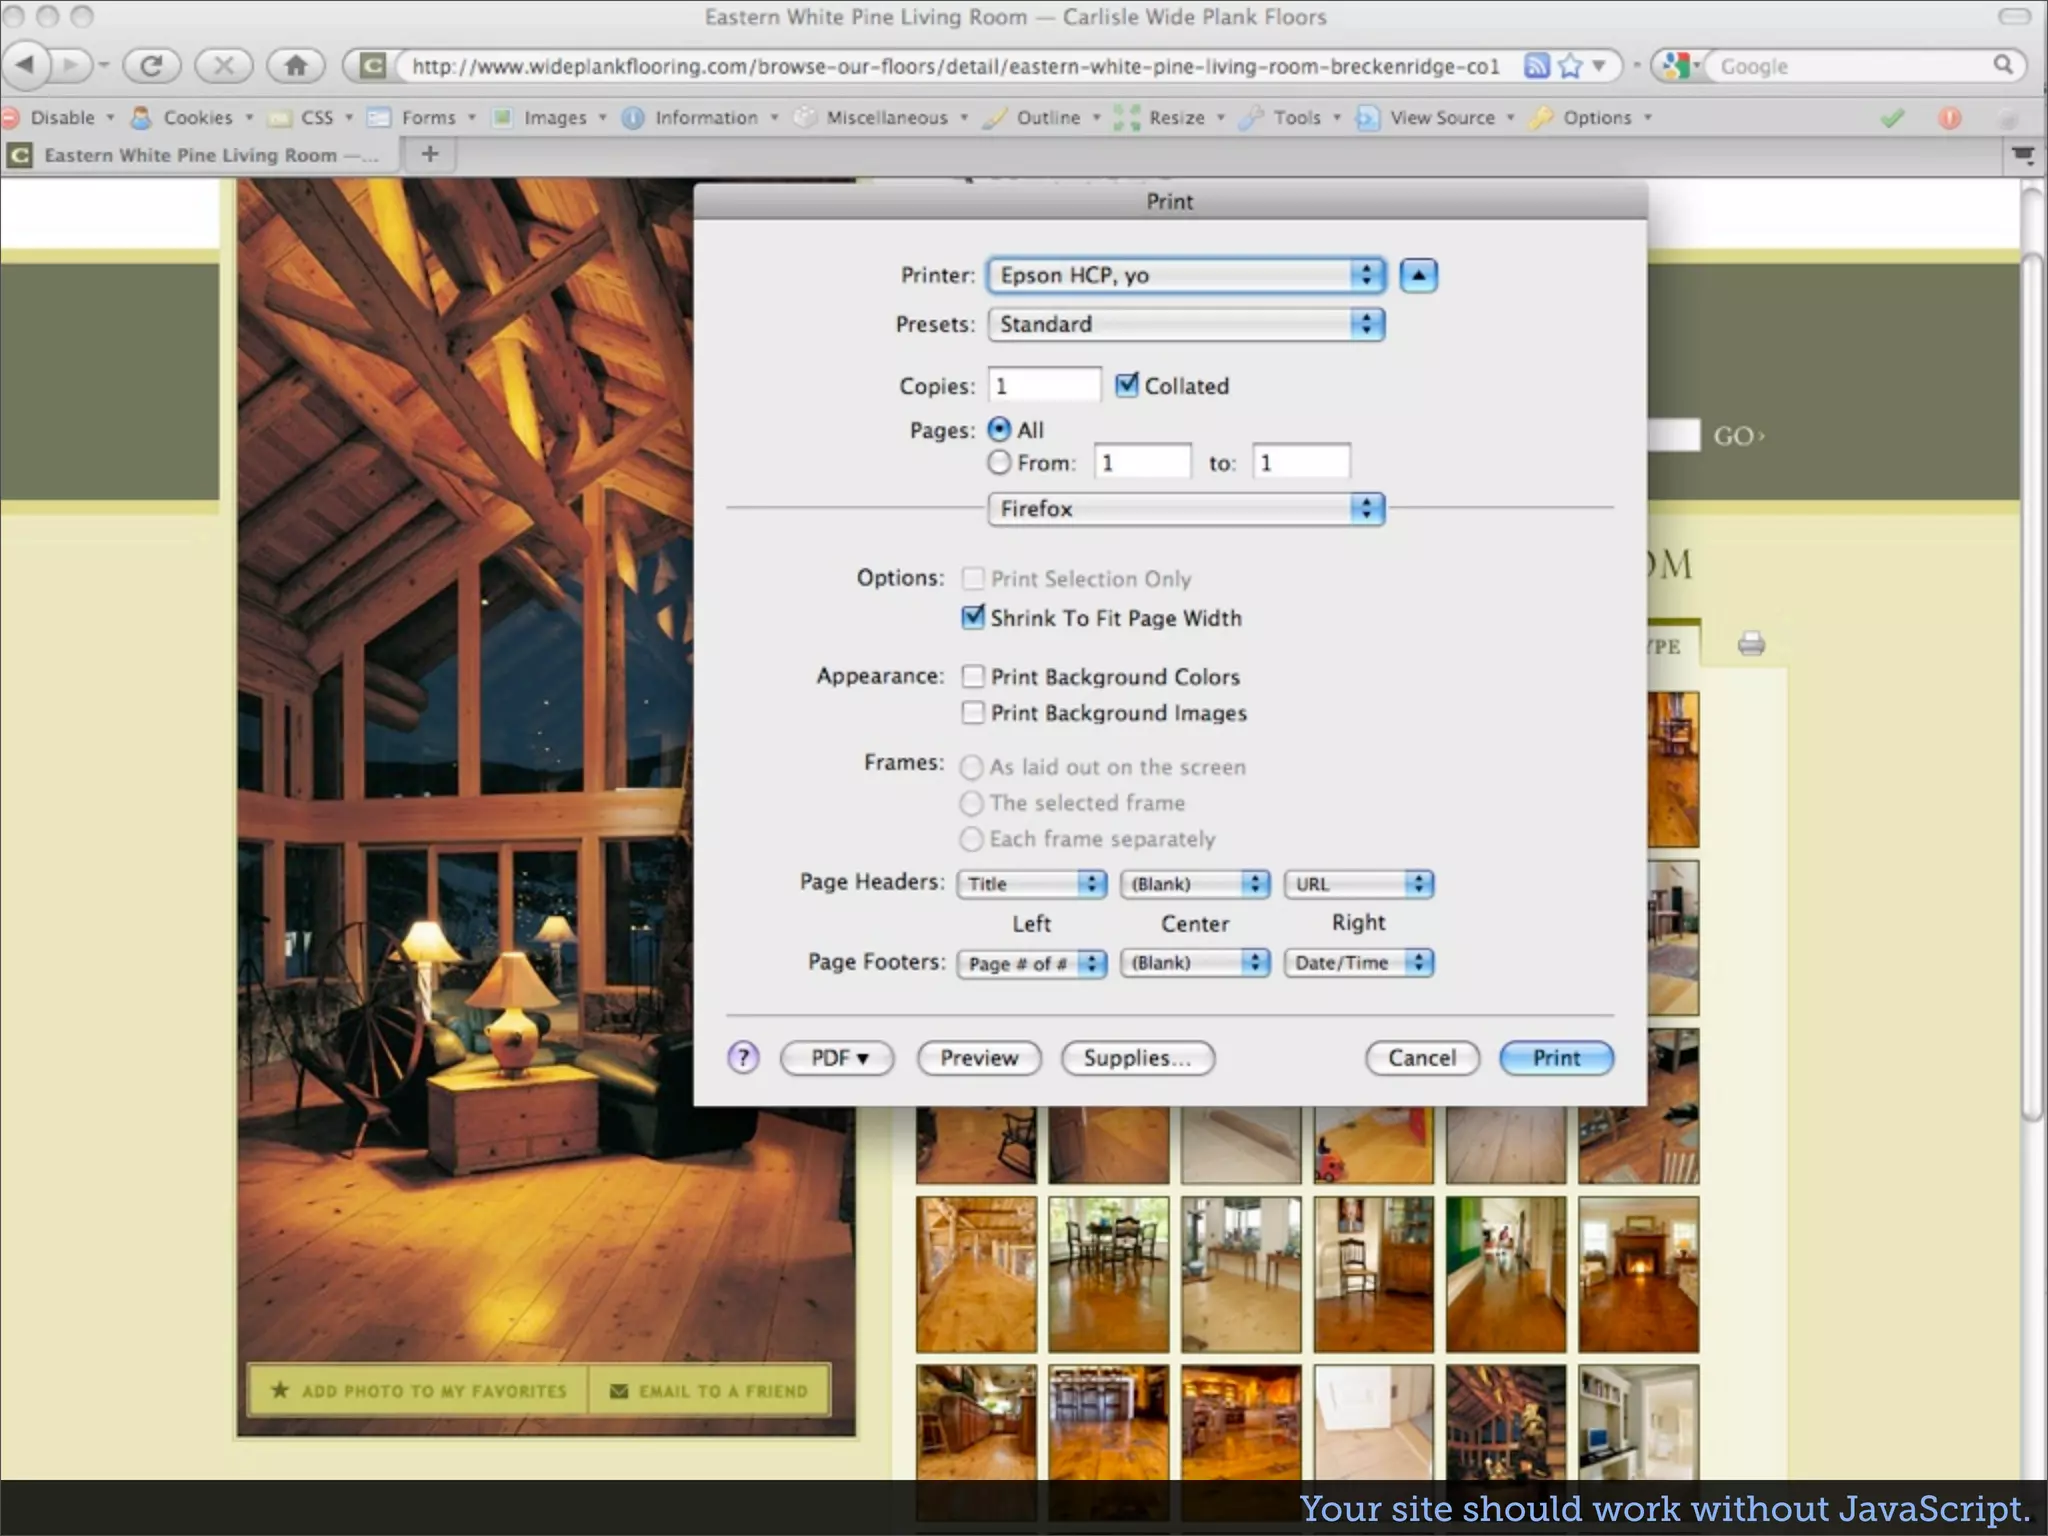Click the bookmark star icon
2048x1536 pixels.
click(1571, 66)
